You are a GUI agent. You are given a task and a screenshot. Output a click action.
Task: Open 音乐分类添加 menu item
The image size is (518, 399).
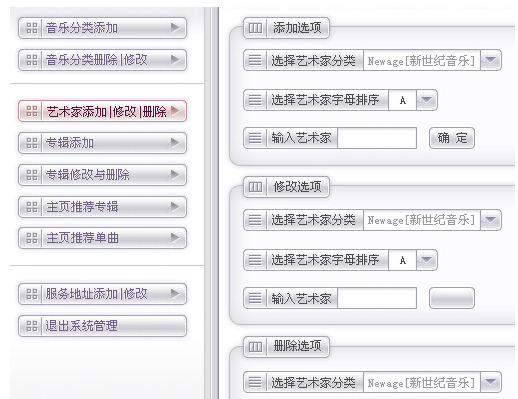click(102, 28)
